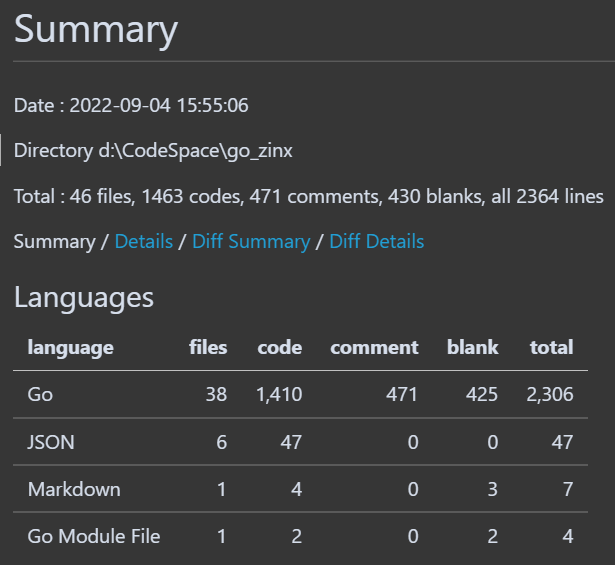The height and width of the screenshot is (565, 615).
Task: Click the Total files summary line
Action: pos(308,197)
